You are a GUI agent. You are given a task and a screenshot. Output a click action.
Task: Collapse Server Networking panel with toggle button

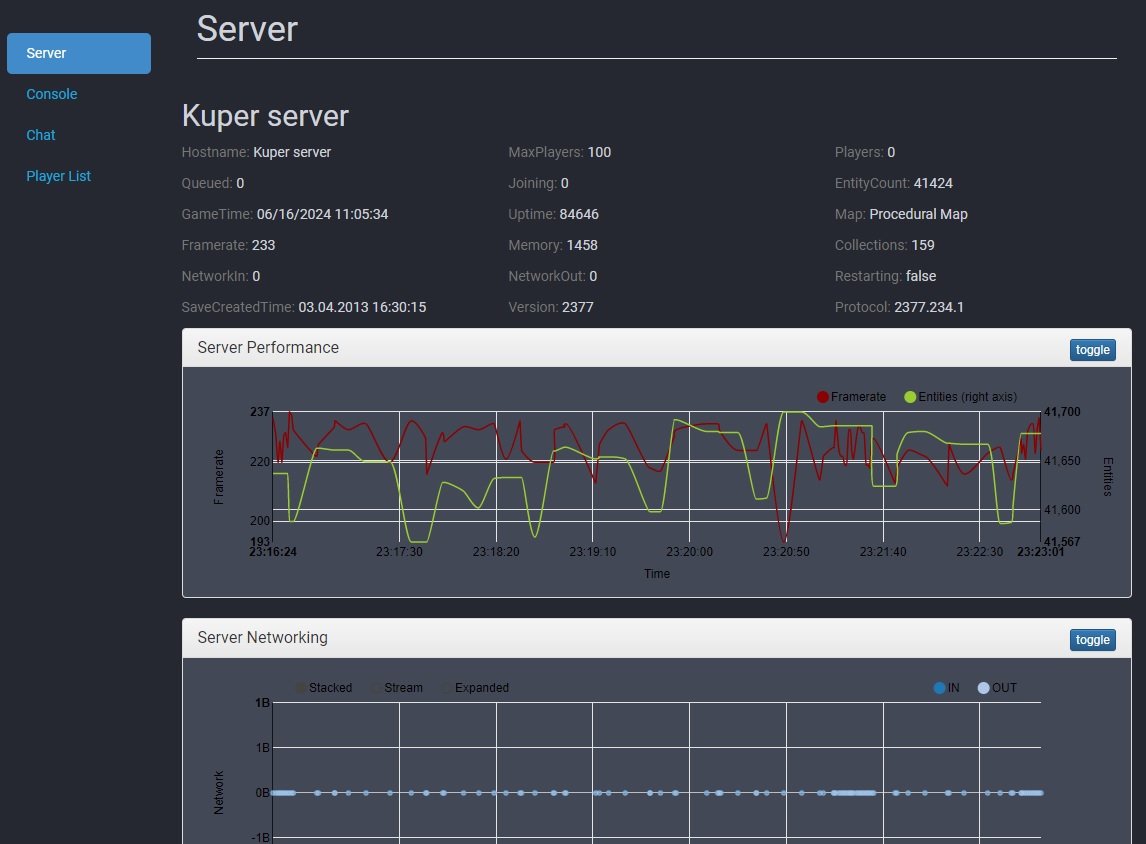[x=1092, y=640]
